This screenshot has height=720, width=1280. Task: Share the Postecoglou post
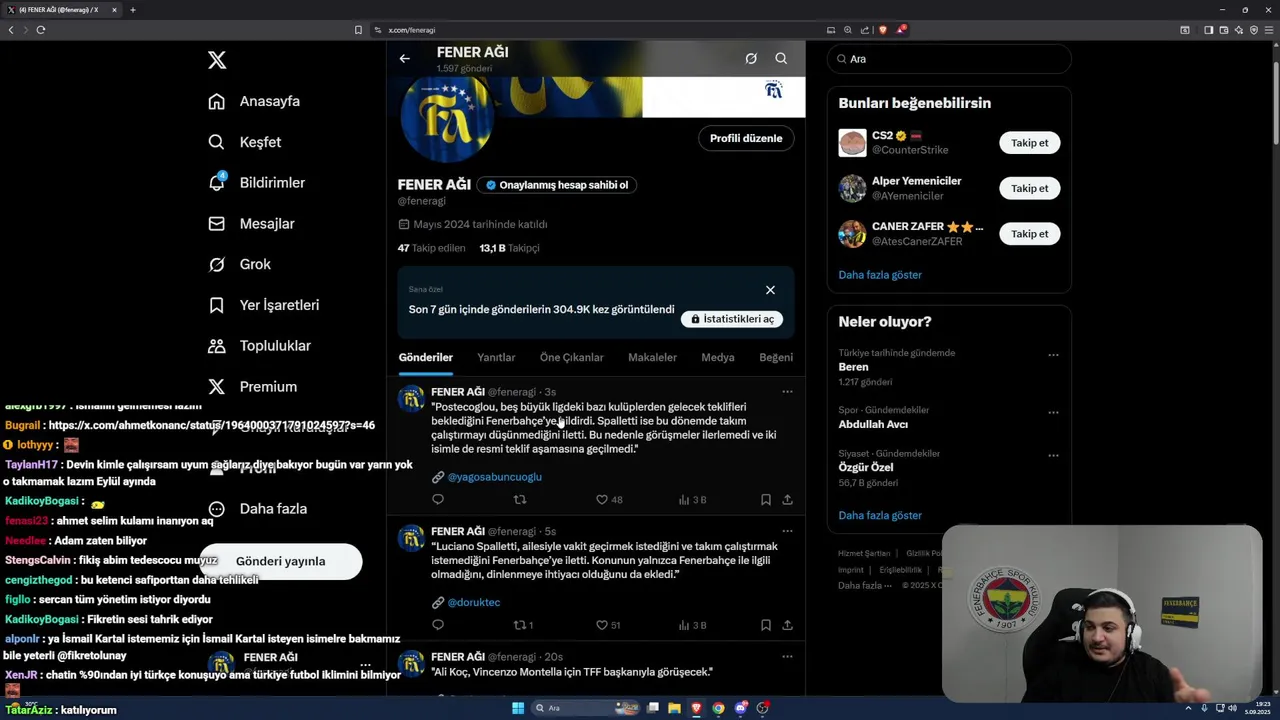pos(787,500)
